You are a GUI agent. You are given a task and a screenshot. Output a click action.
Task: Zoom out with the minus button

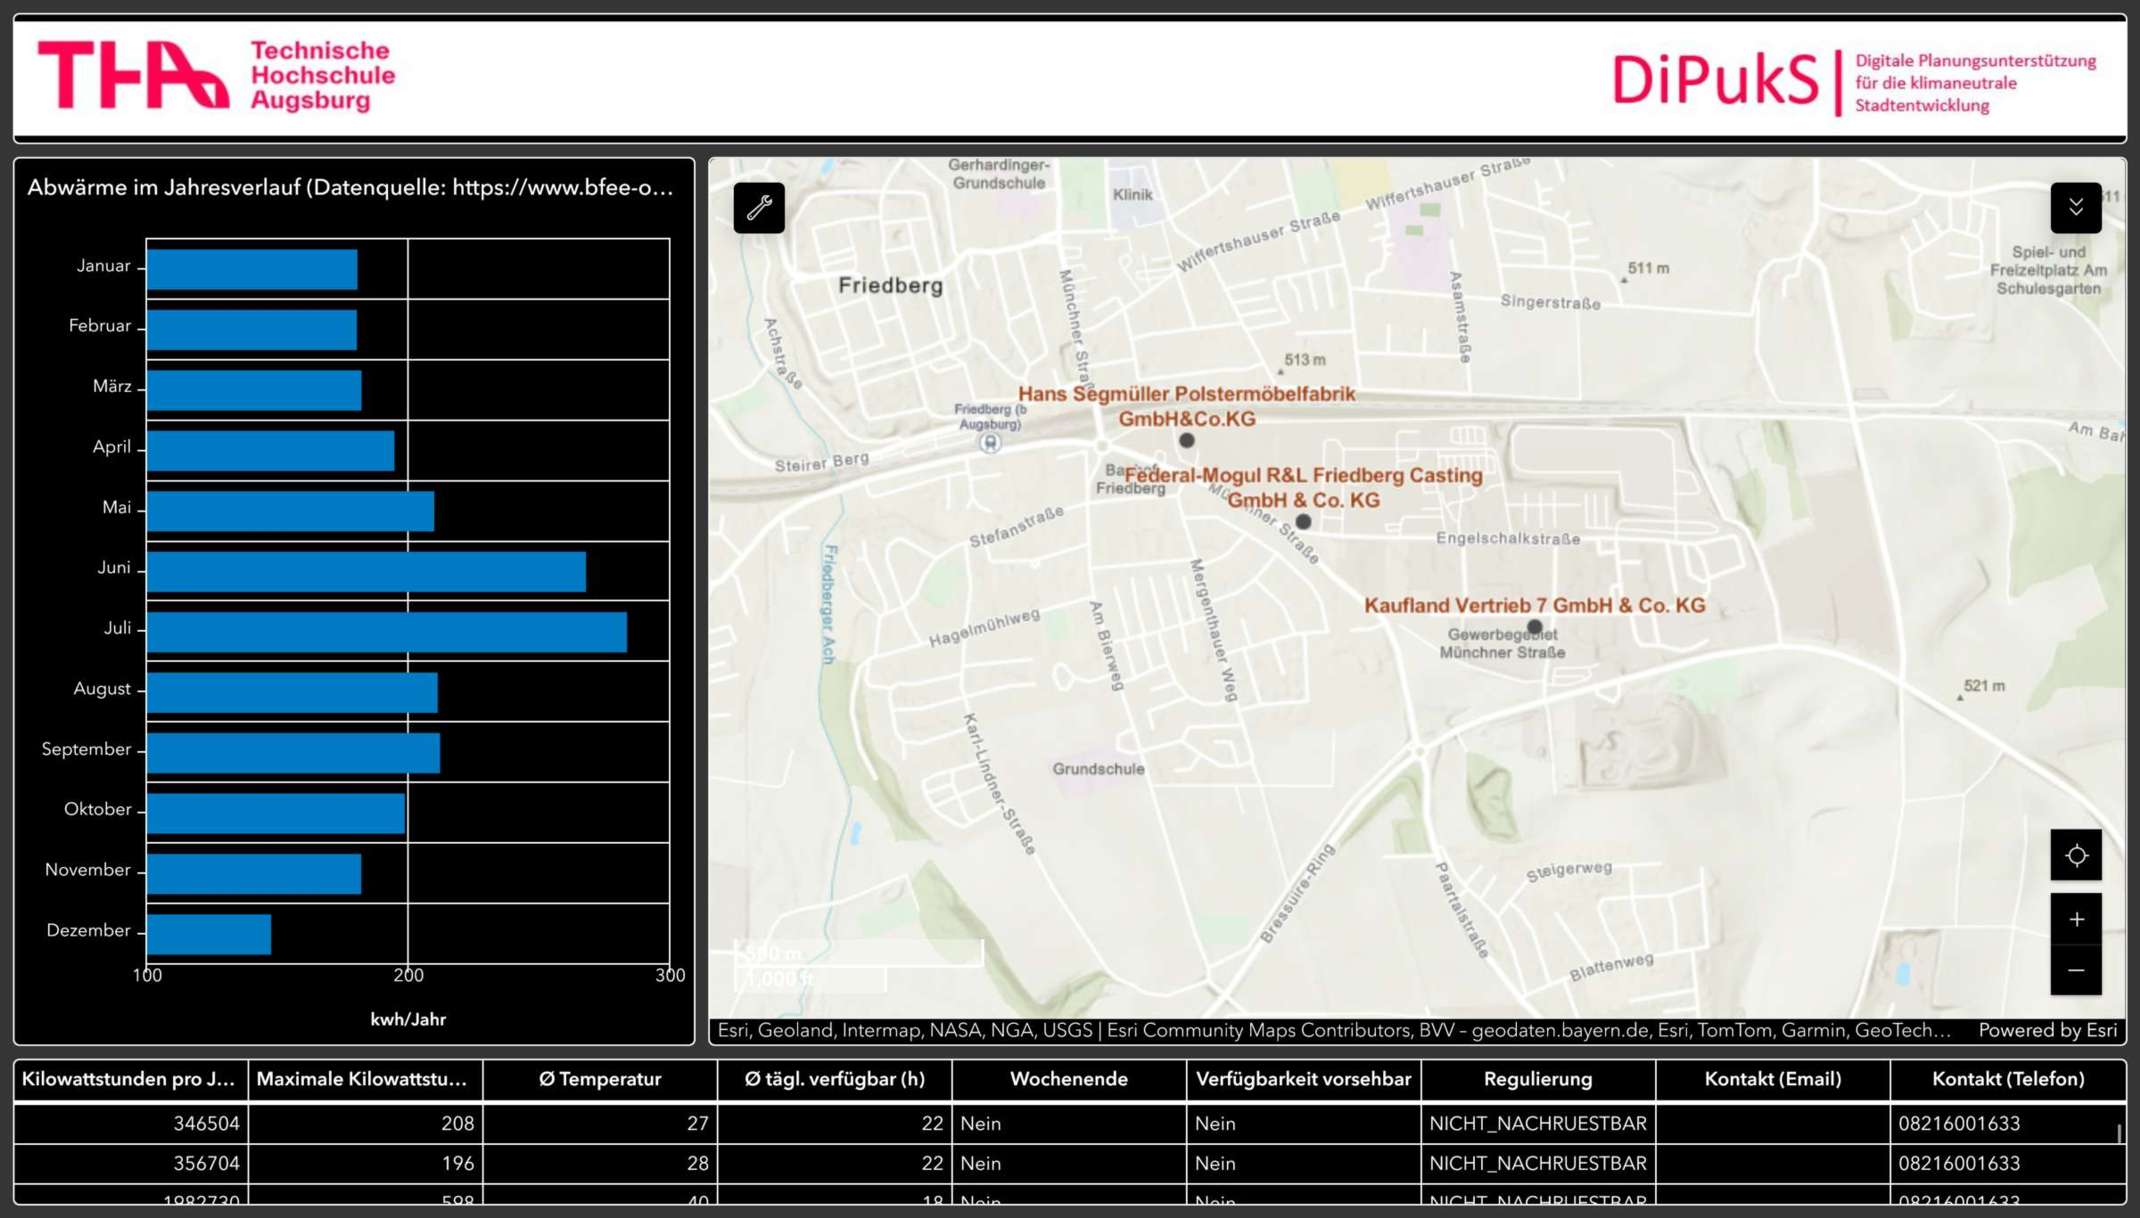coord(2075,971)
